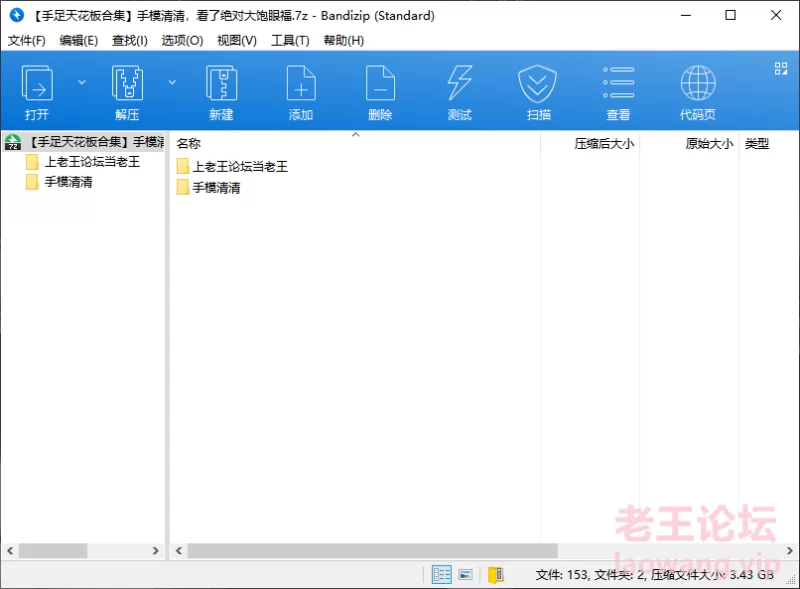Select 手模清清 folder in file list
This screenshot has height=589, width=800.
(x=216, y=187)
